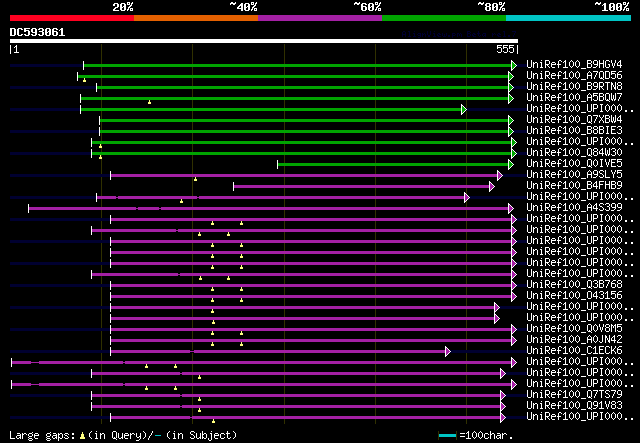Click the yellow gap triangle in the legend
Image resolution: width=640 pixels, height=443 pixels.
tap(81, 436)
